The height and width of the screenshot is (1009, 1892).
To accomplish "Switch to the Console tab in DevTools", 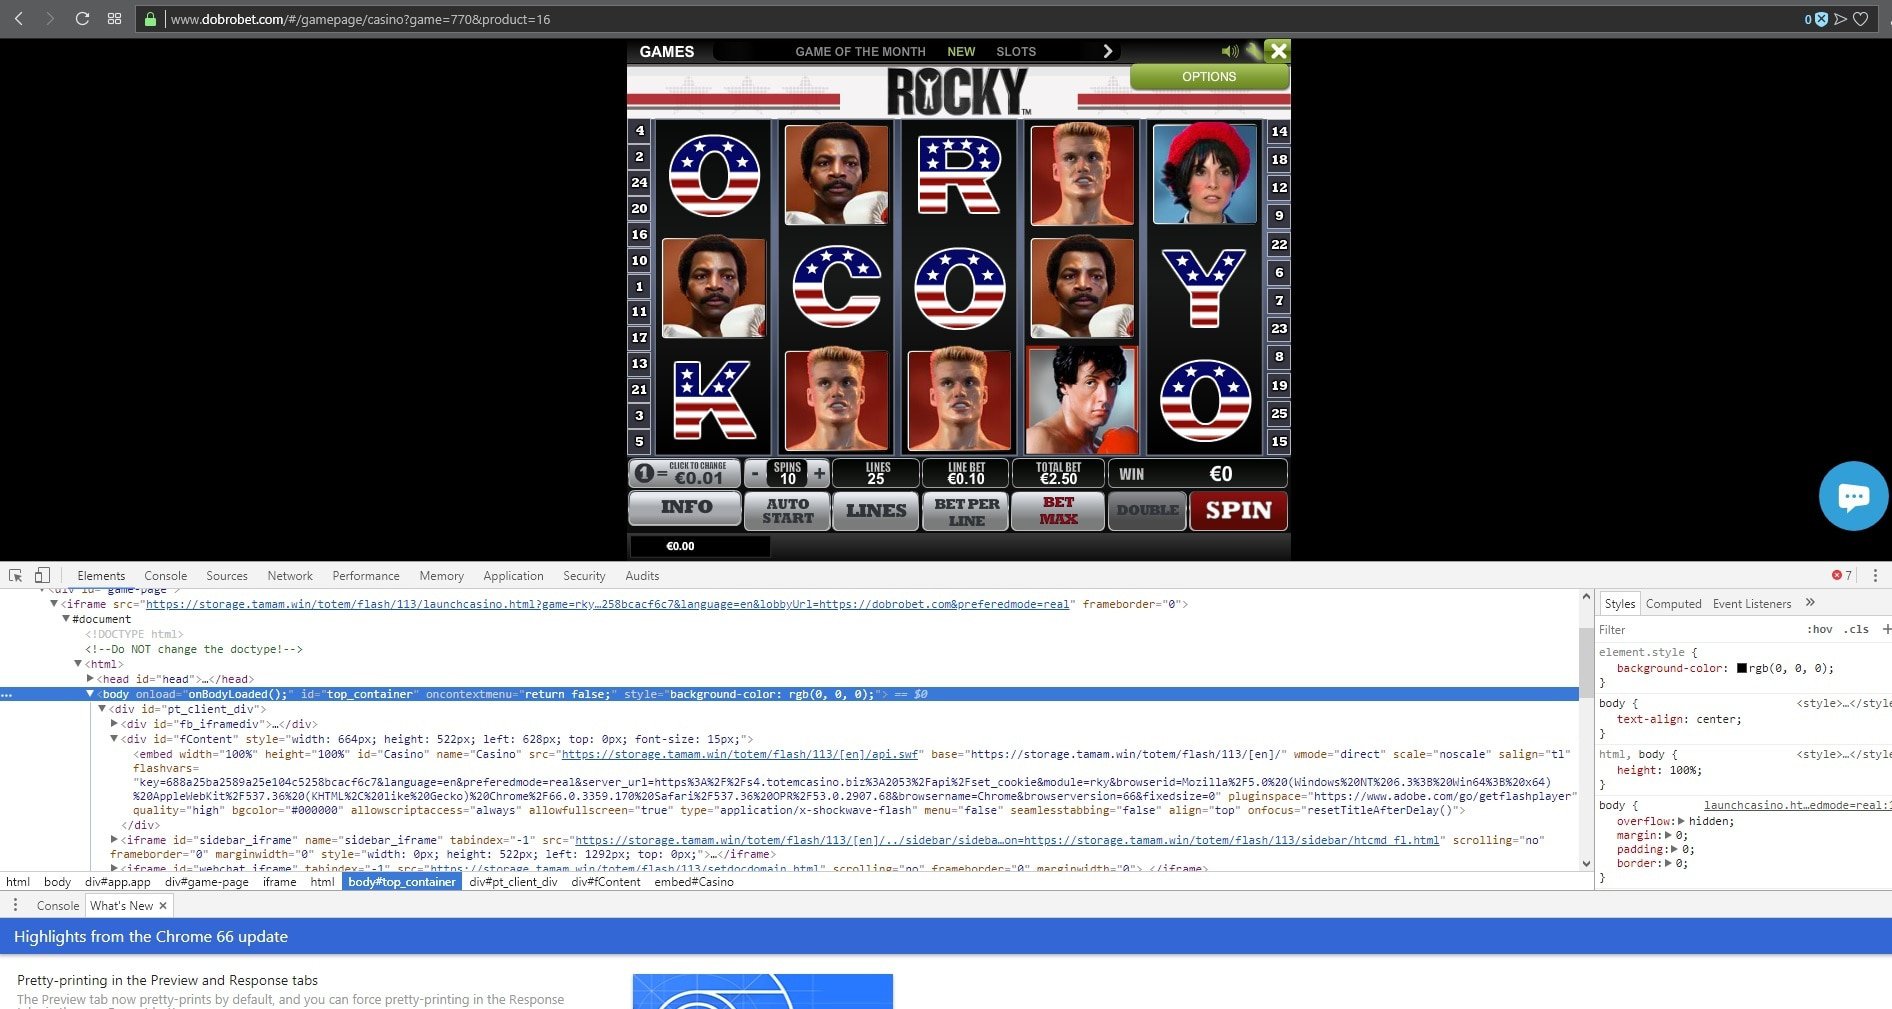I will click(165, 575).
